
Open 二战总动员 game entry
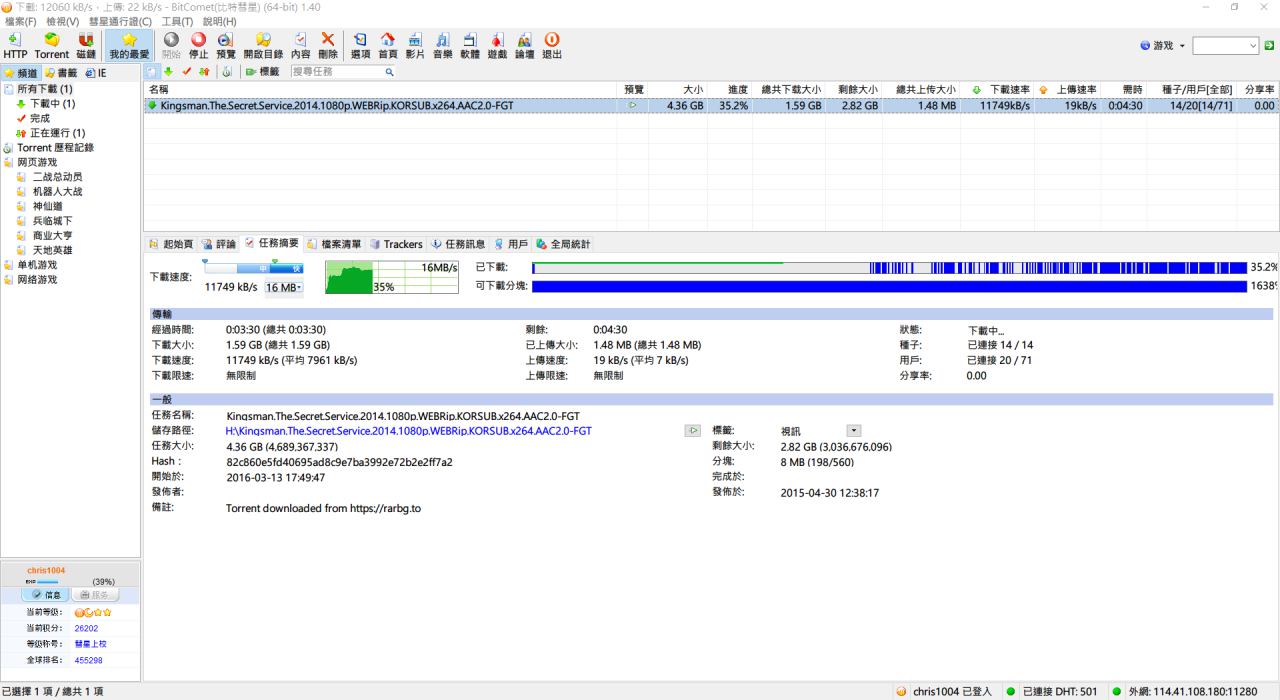point(56,177)
